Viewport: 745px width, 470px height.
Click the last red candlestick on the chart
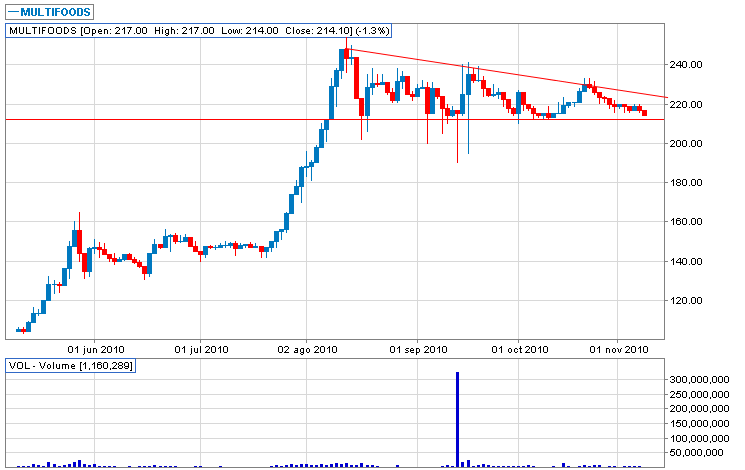tap(644, 113)
